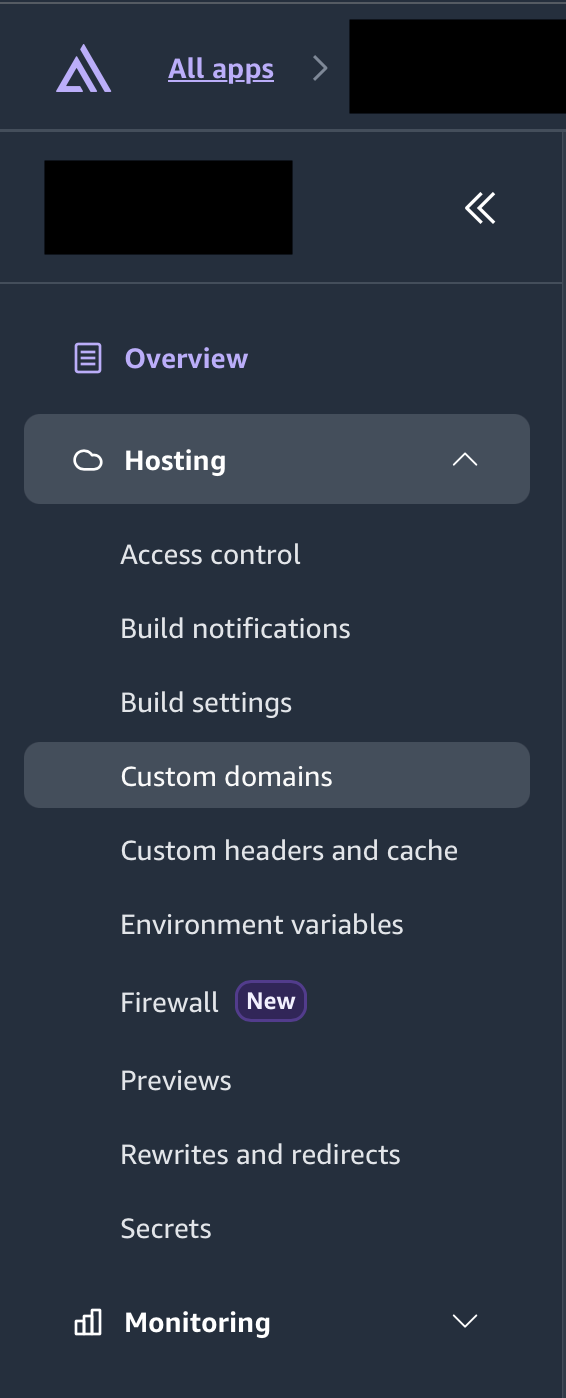Select the Custom domains item
Viewport: 566px width, 1398px height.
(277, 775)
